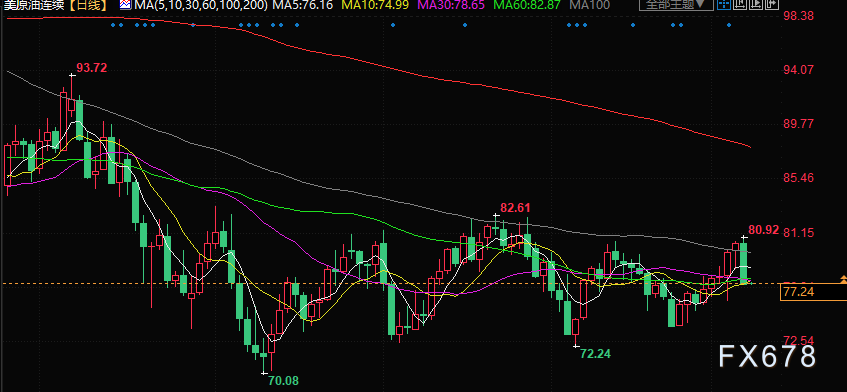Open the 全部主题 dropdown
Screen dimensions: 847x392
click(x=676, y=4)
